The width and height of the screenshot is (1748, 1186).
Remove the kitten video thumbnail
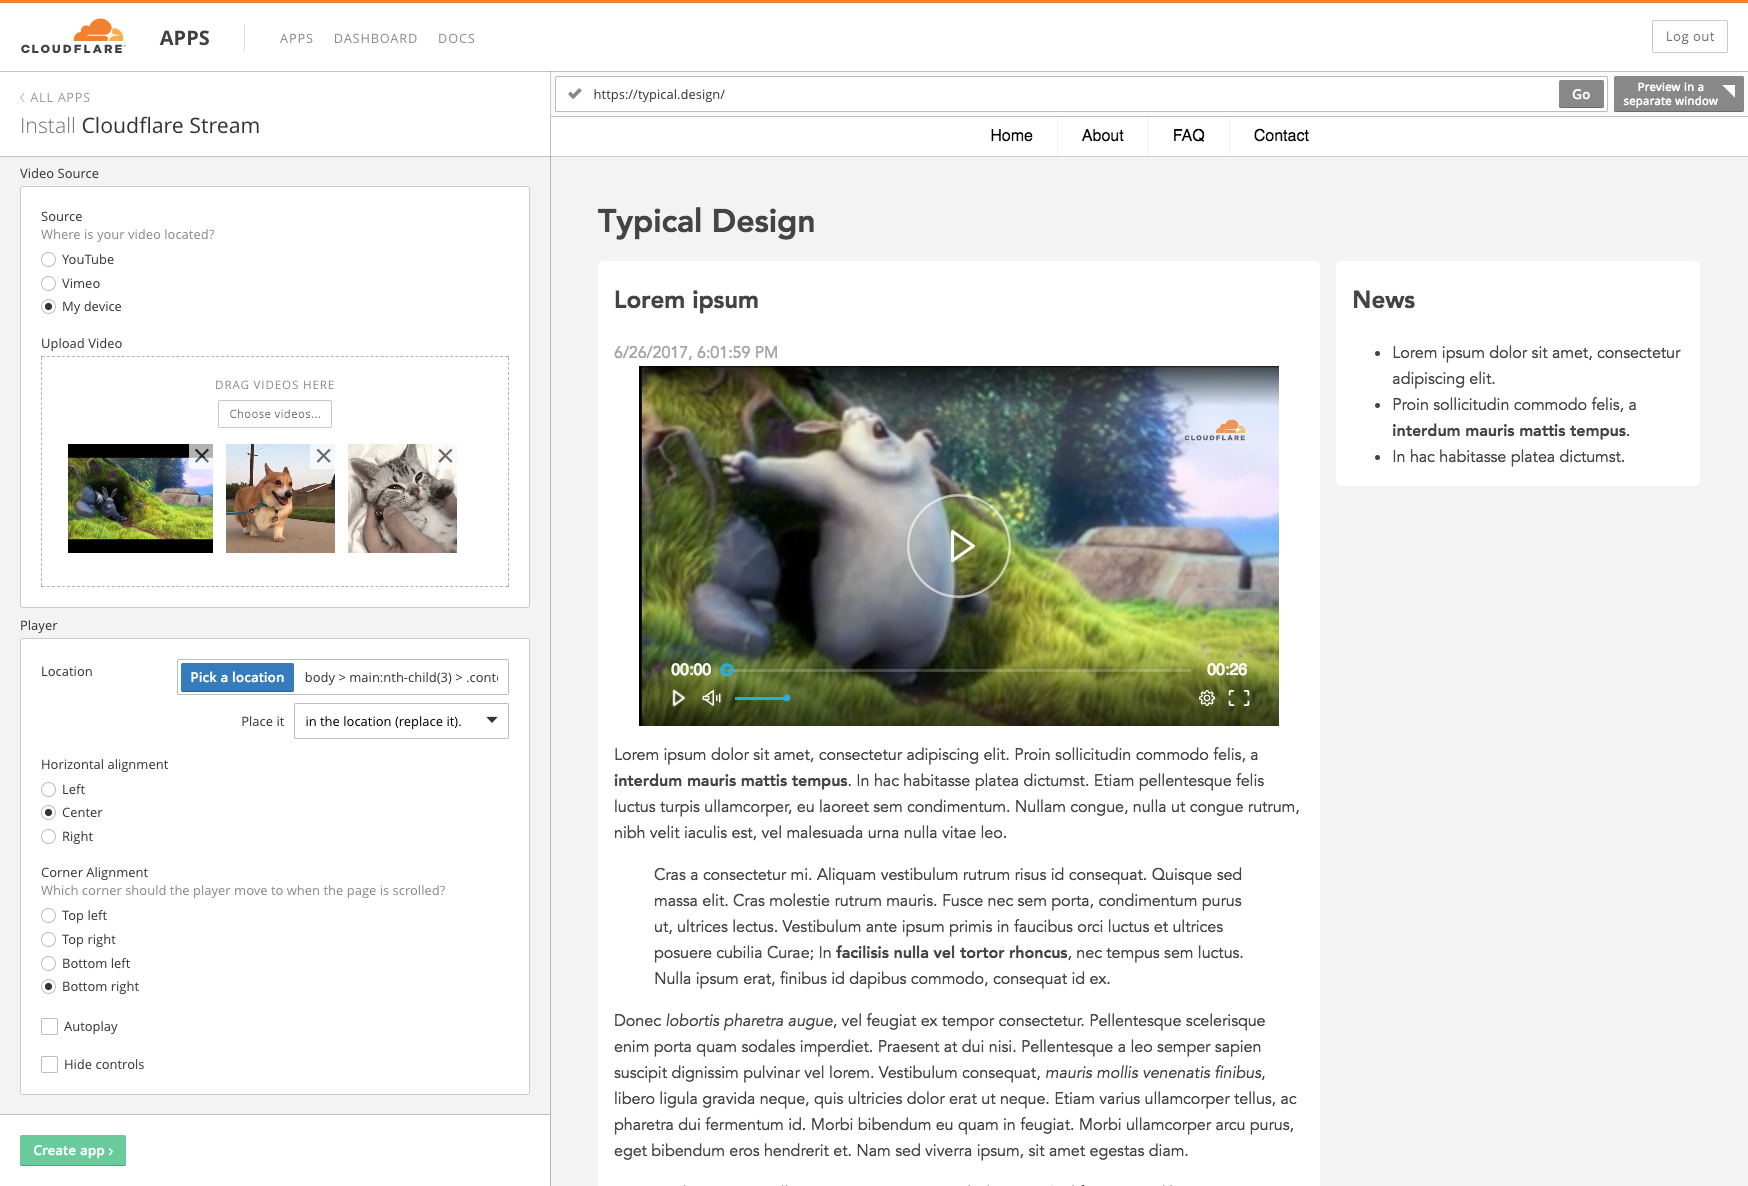(445, 456)
